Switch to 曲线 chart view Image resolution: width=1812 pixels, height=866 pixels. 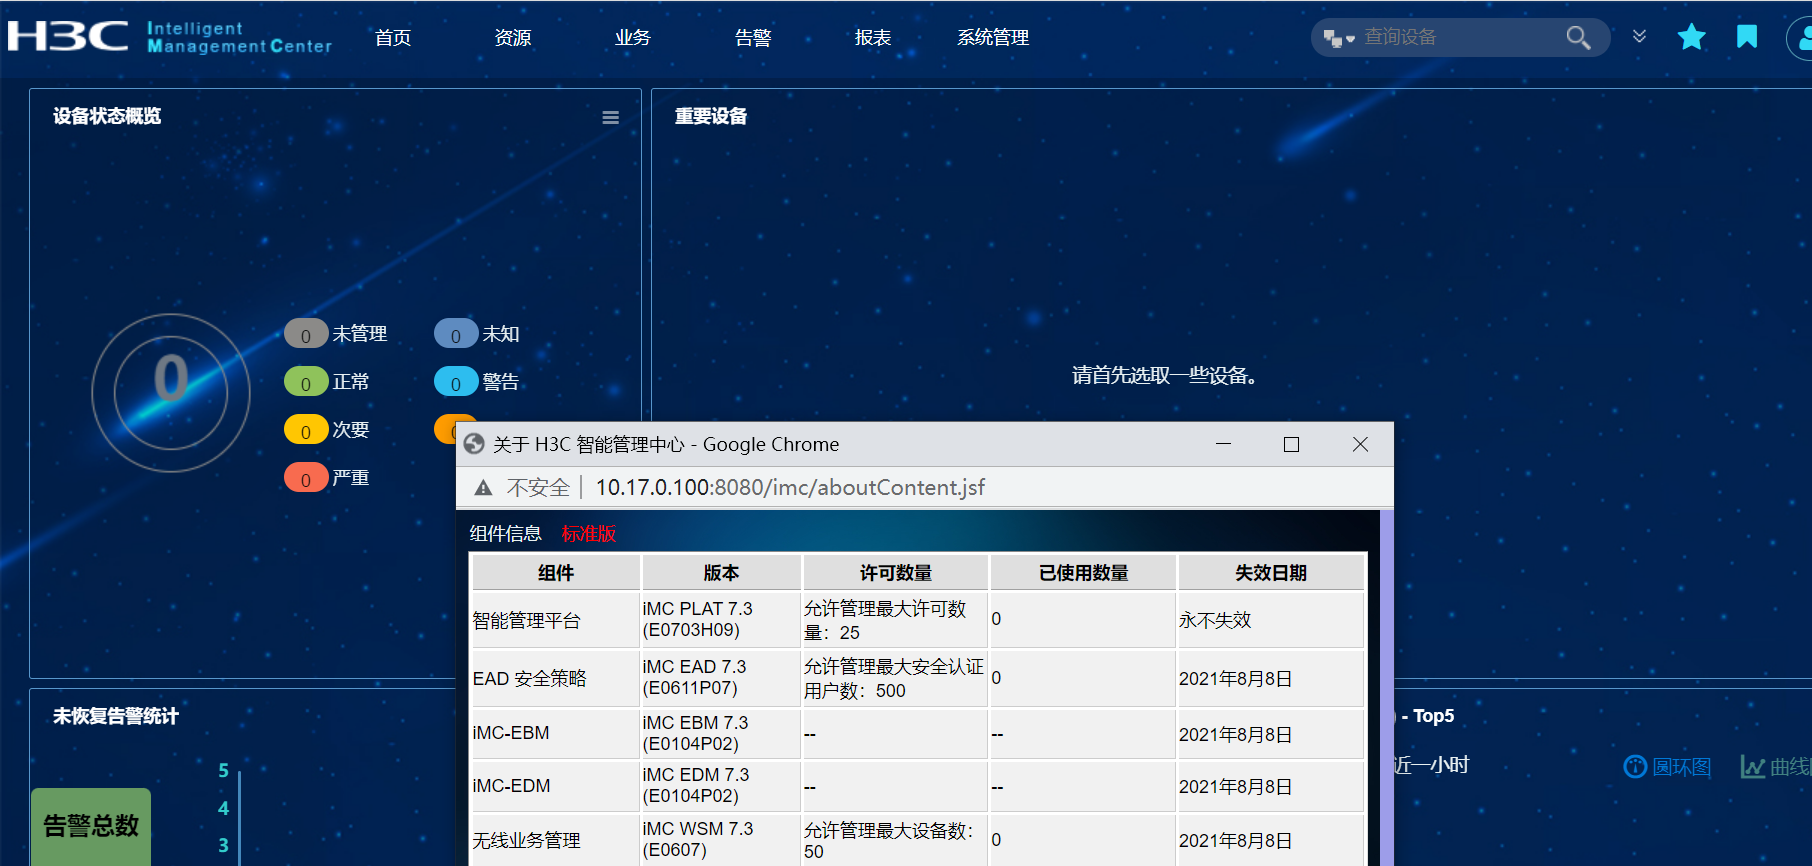point(1776,767)
